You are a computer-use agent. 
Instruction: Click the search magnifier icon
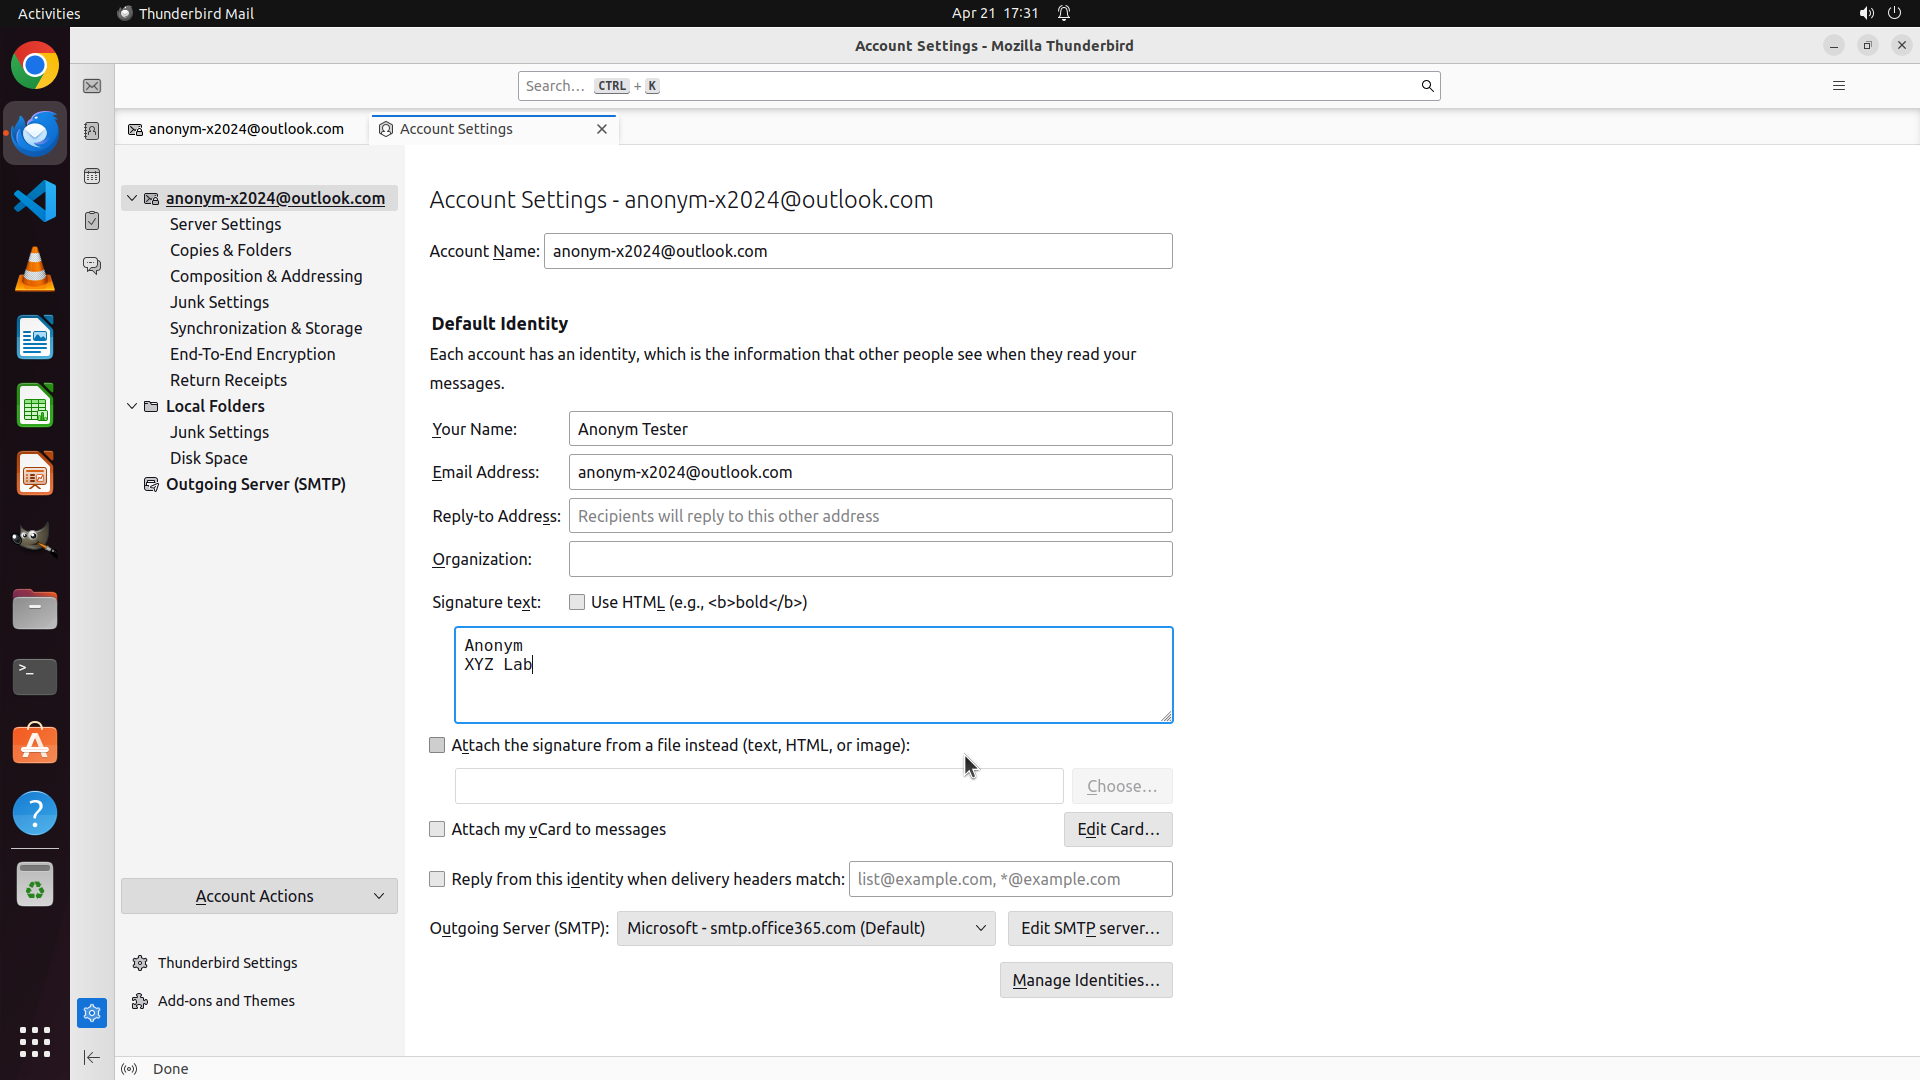pyautogui.click(x=1427, y=86)
